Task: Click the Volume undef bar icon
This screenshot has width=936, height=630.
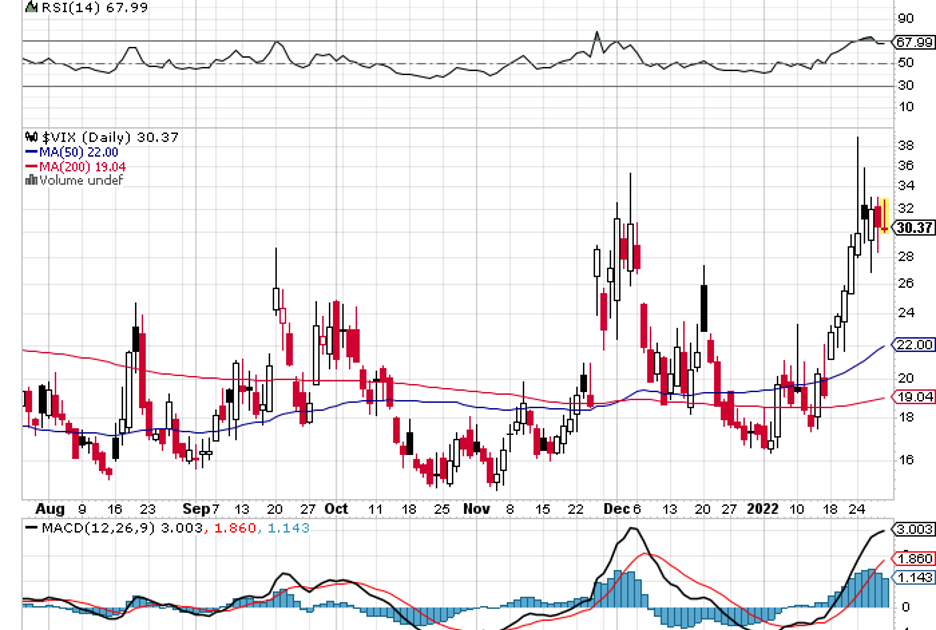Action: (x=31, y=180)
